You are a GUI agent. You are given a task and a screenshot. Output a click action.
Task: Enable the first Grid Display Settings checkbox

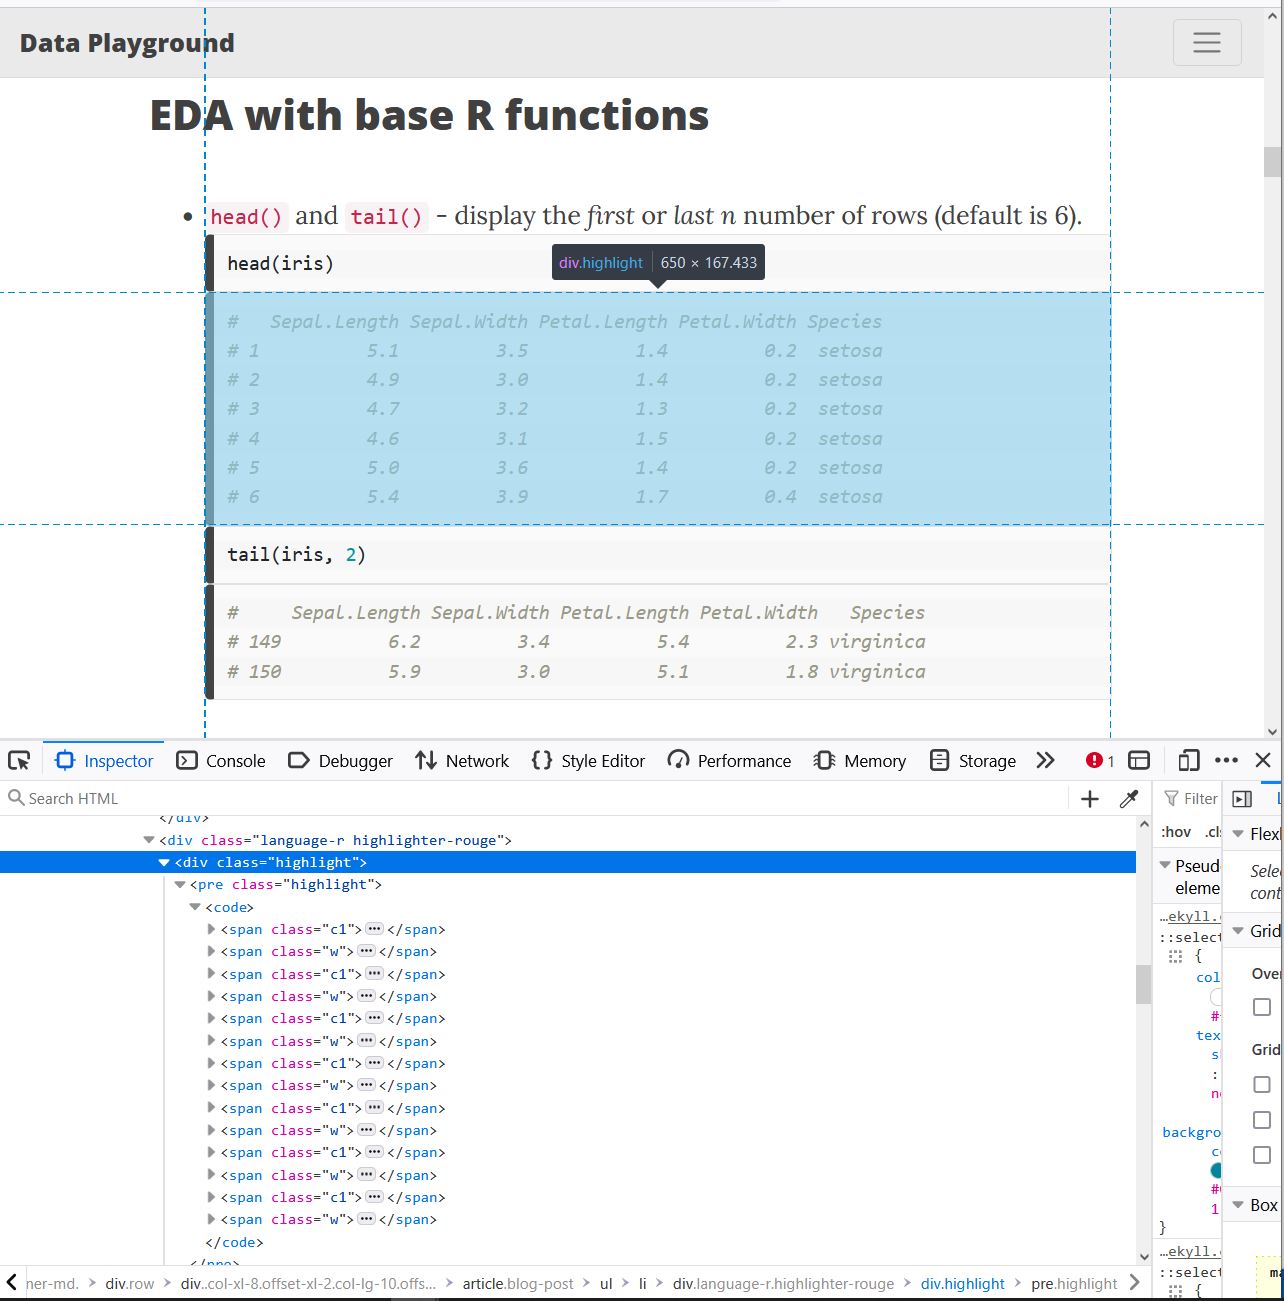point(1262,1085)
